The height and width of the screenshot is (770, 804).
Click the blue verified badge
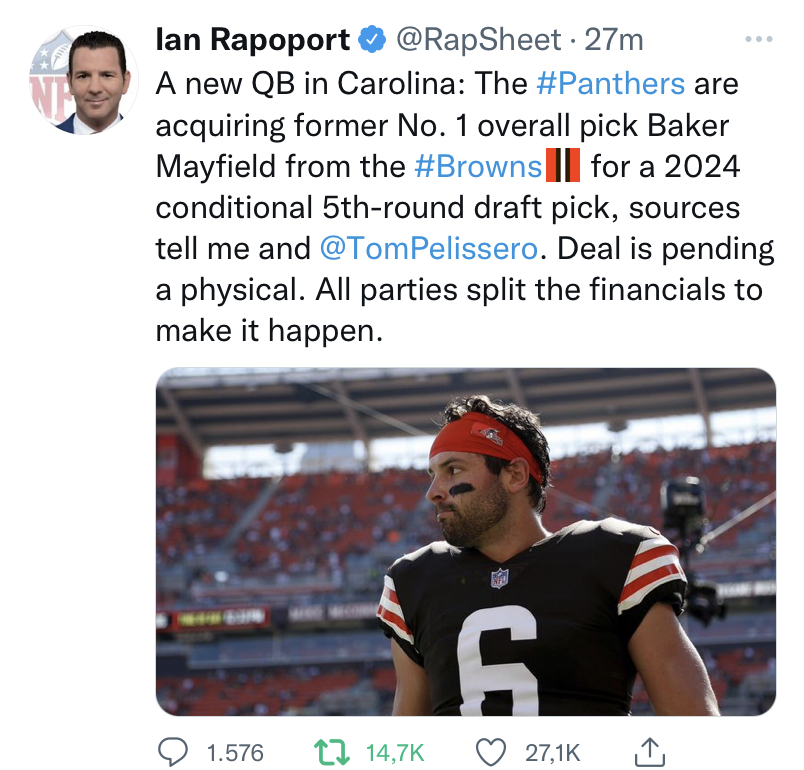[372, 39]
